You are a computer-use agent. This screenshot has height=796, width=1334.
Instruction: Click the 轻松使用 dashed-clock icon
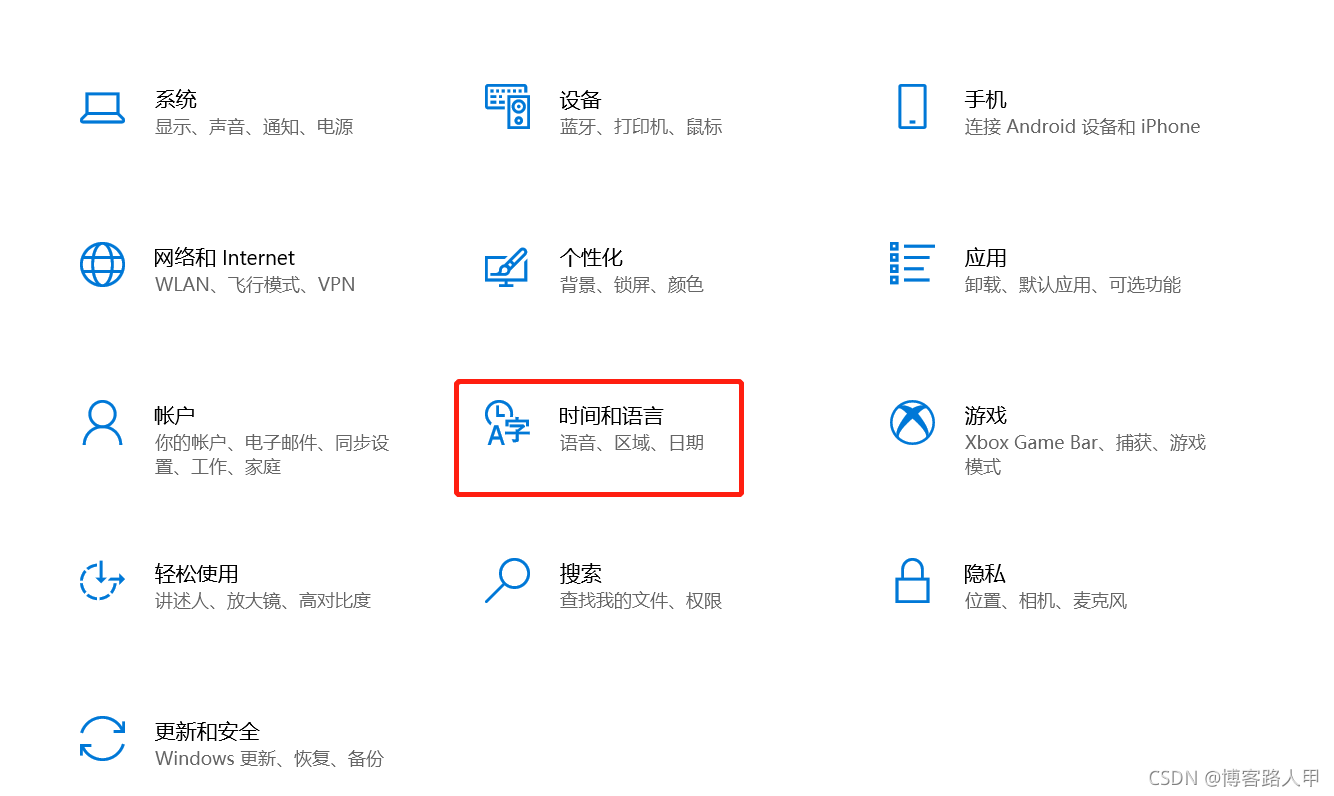(102, 580)
